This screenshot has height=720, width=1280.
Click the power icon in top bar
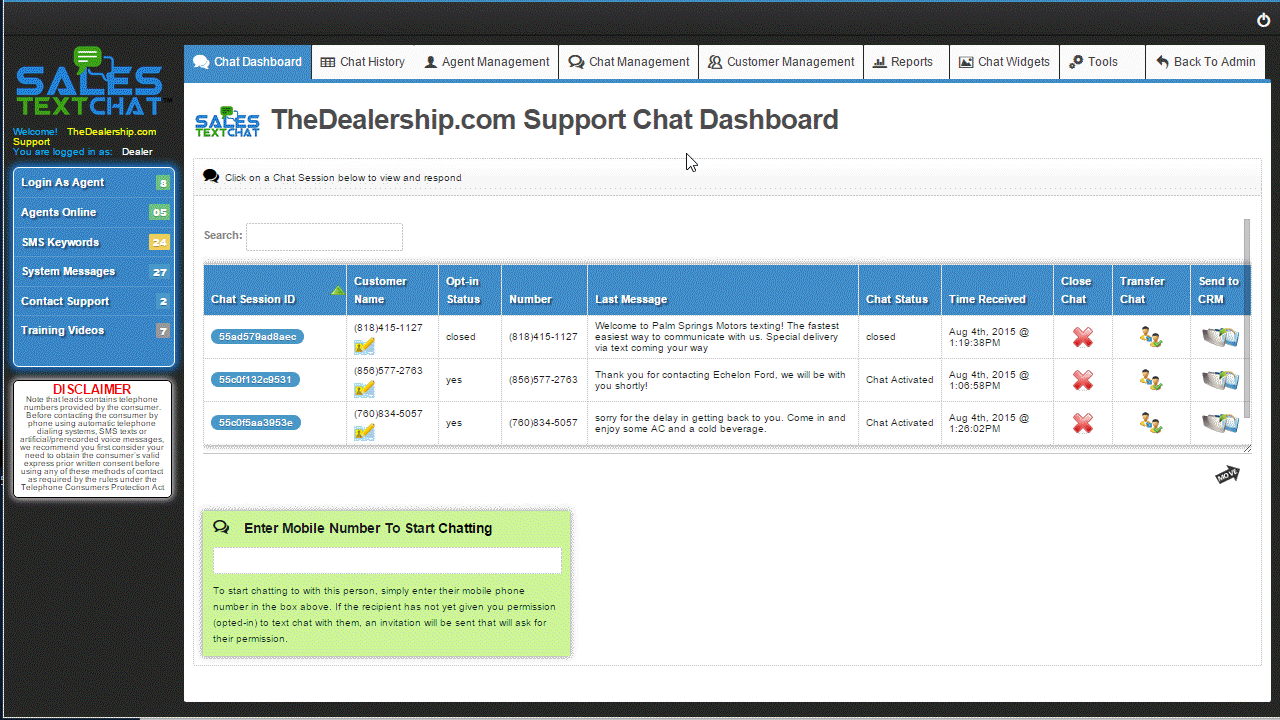(x=1264, y=20)
